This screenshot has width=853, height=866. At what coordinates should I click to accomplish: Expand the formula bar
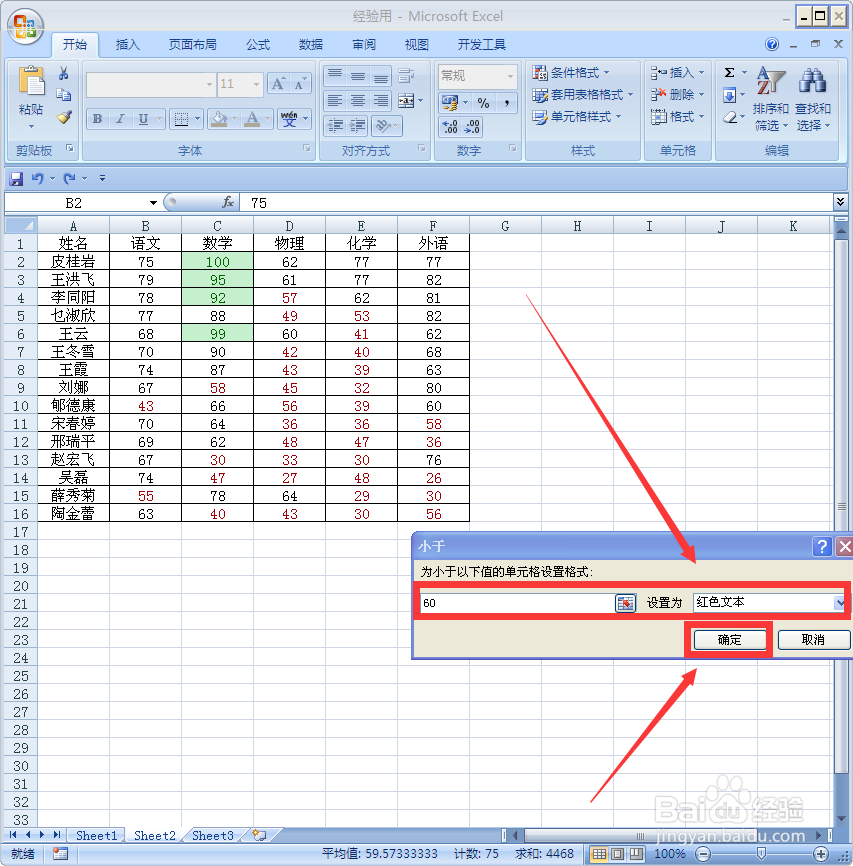[x=840, y=202]
